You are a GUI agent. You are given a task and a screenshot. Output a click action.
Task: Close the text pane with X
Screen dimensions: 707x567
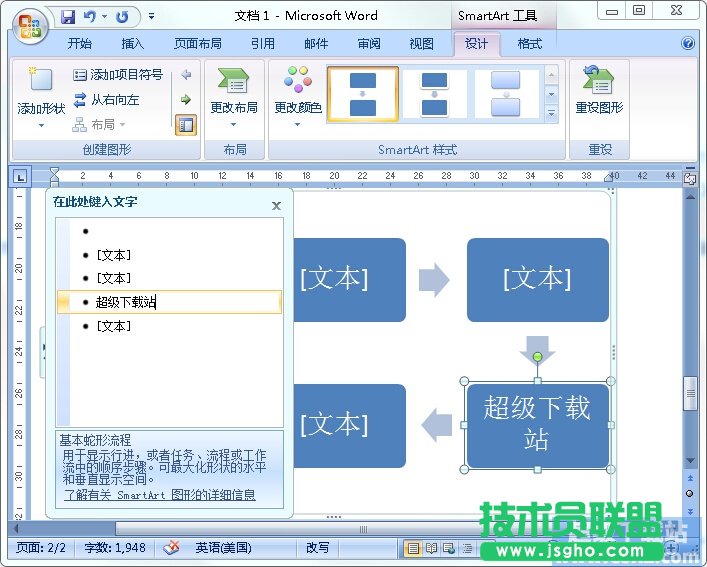tap(277, 205)
